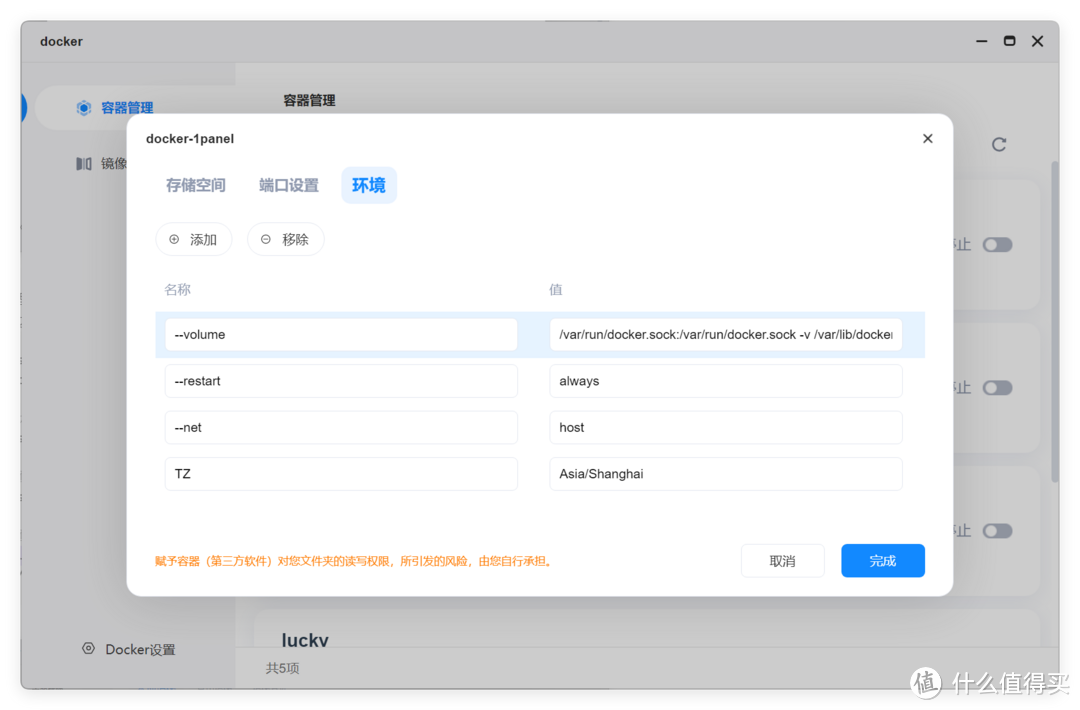Click the 值 column header
Image resolution: width=1080 pixels, height=710 pixels.
pos(555,290)
